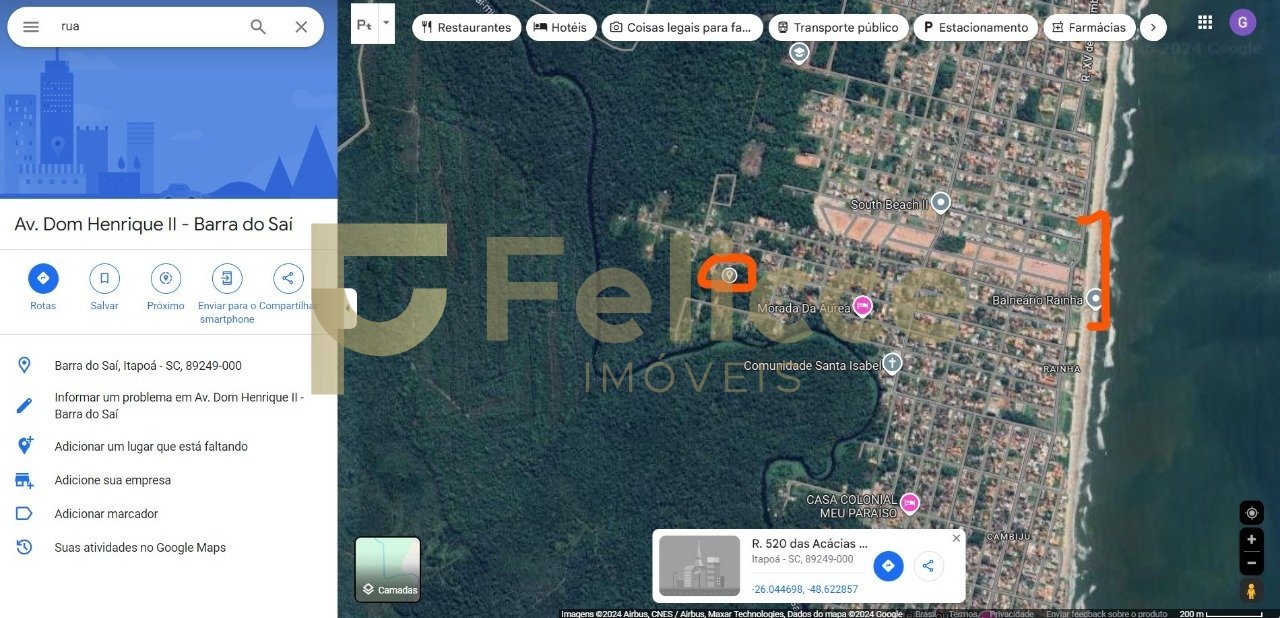Select the Restaurantes category chip

click(466, 28)
